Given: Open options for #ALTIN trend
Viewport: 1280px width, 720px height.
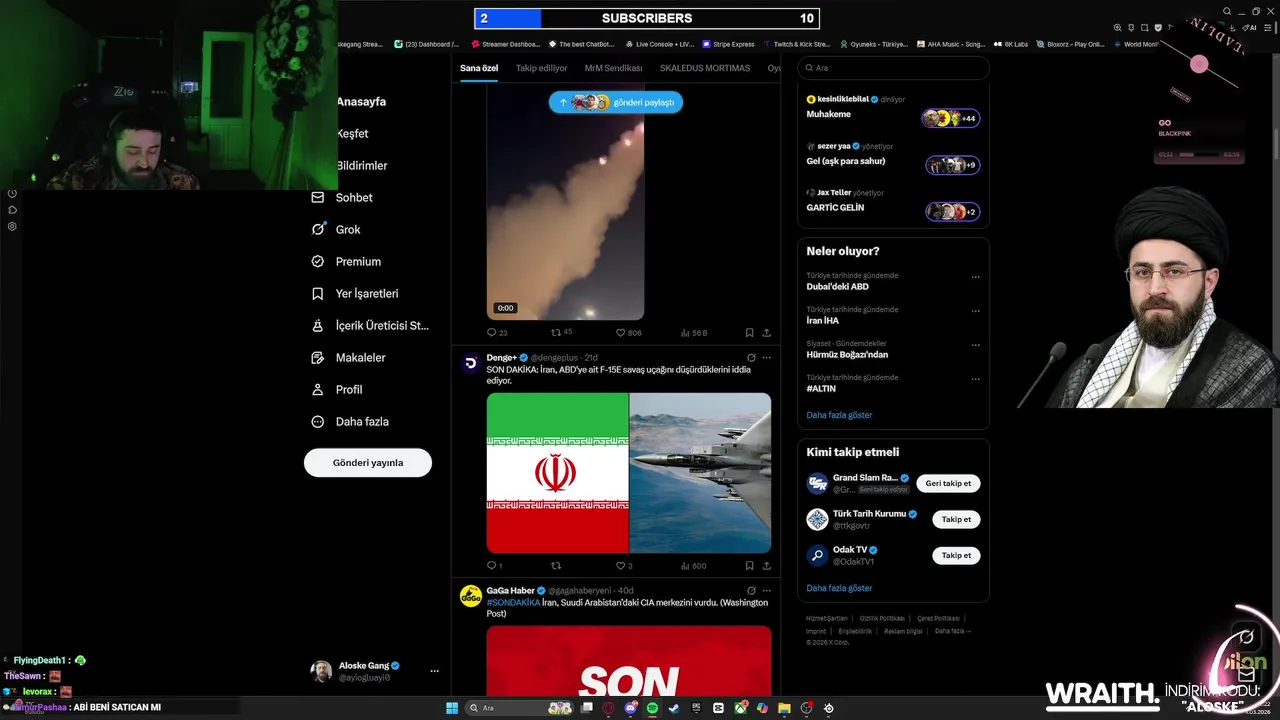Looking at the screenshot, I should click(975, 379).
